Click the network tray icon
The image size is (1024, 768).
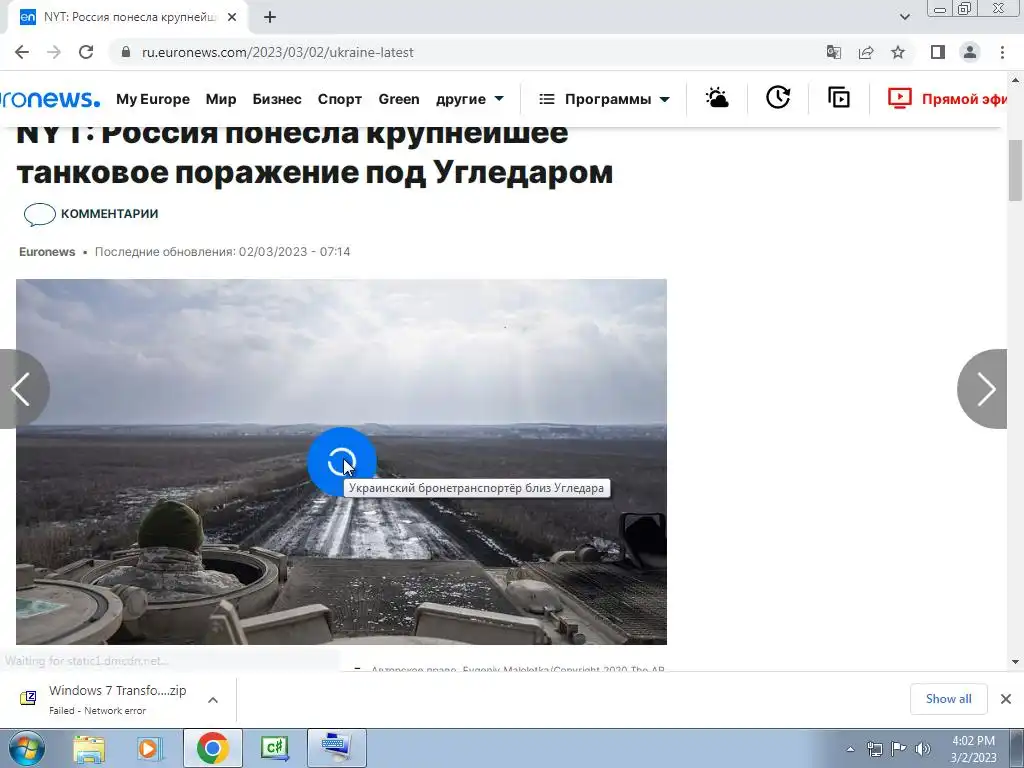pos(874,749)
